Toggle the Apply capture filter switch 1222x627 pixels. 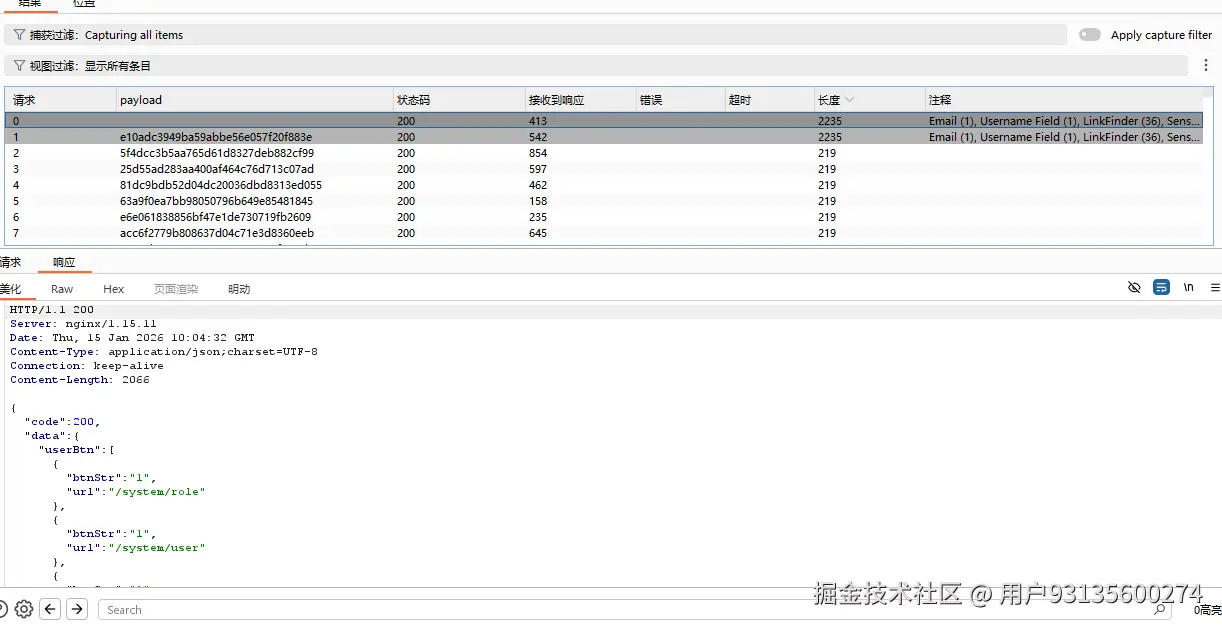pyautogui.click(x=1090, y=35)
